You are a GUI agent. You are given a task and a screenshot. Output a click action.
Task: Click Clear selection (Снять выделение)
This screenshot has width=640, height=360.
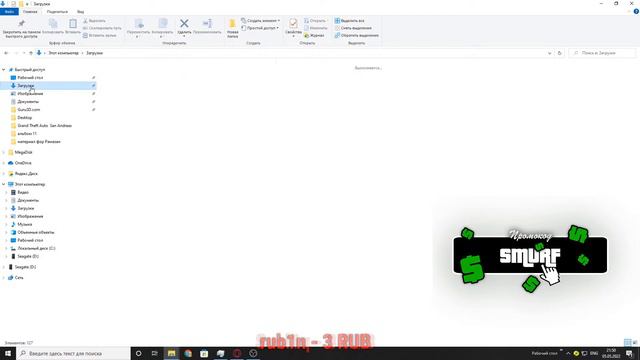[x=353, y=28]
